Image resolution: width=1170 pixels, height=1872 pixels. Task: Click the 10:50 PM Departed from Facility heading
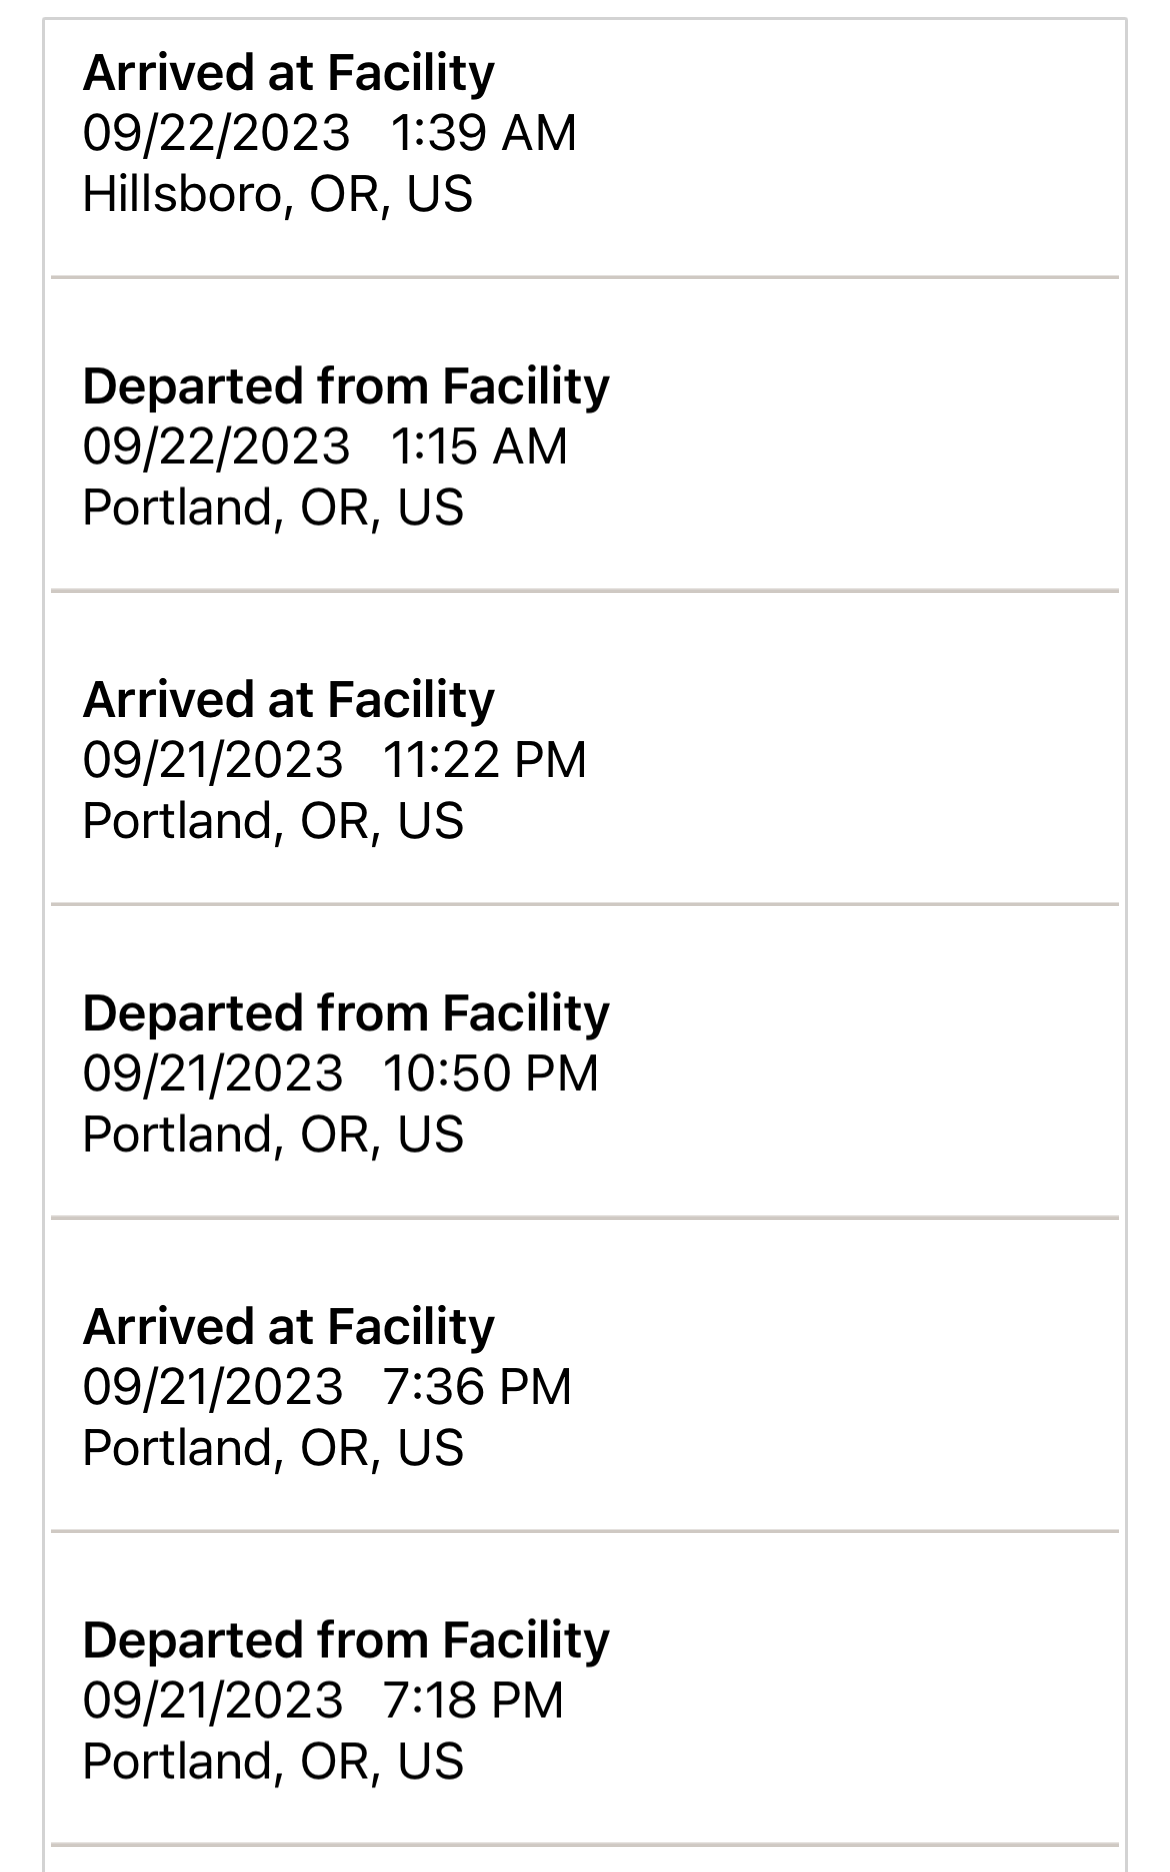click(346, 1013)
